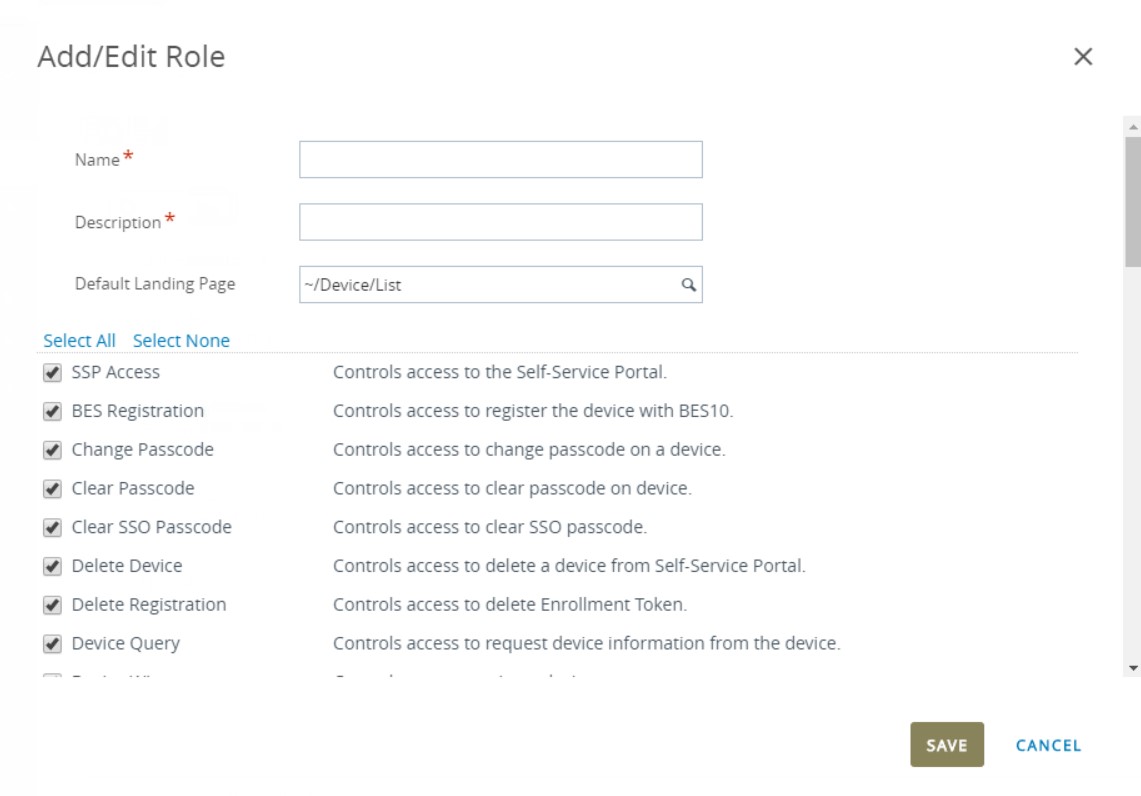This screenshot has height=796, width=1141.
Task: Focus the Name input field
Action: click(500, 160)
